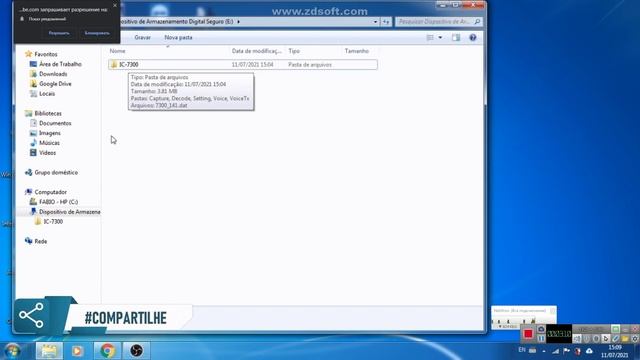Open the recorder settings gear icon
The image size is (640, 360).
[635, 338]
